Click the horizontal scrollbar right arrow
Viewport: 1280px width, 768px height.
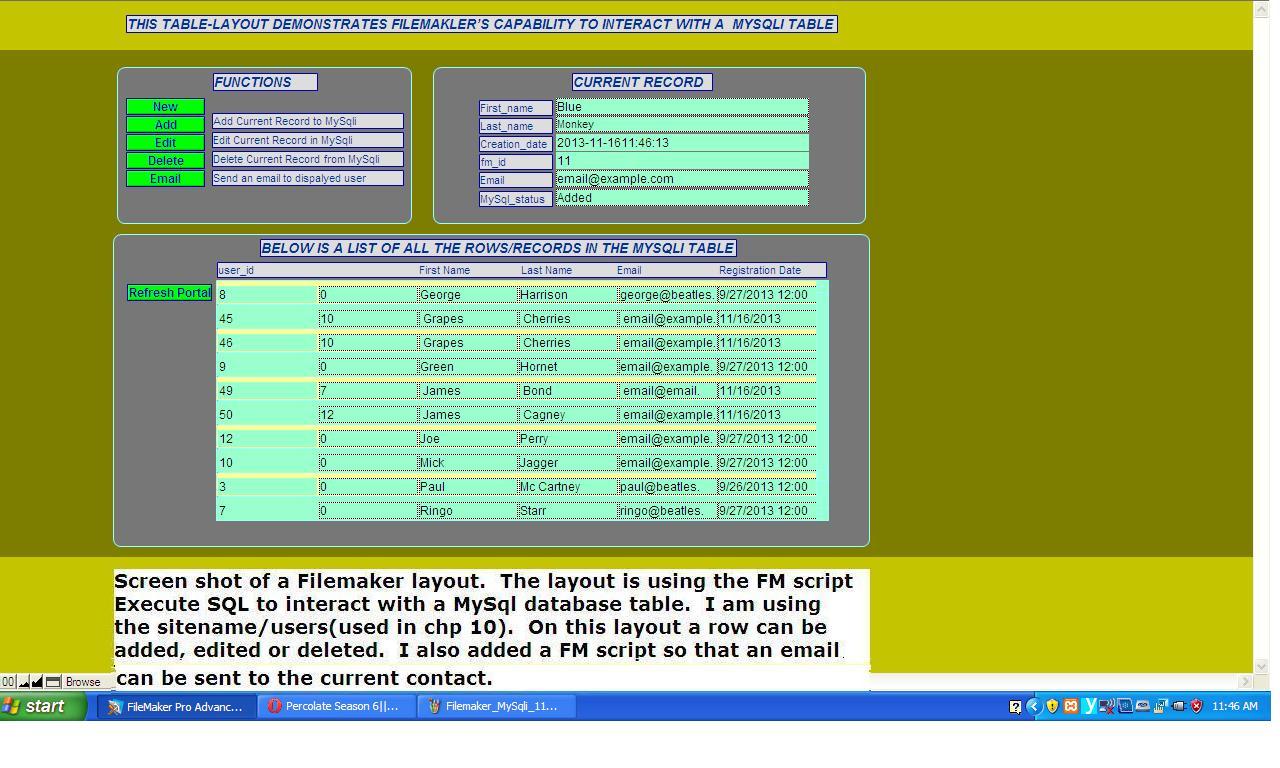(1245, 682)
